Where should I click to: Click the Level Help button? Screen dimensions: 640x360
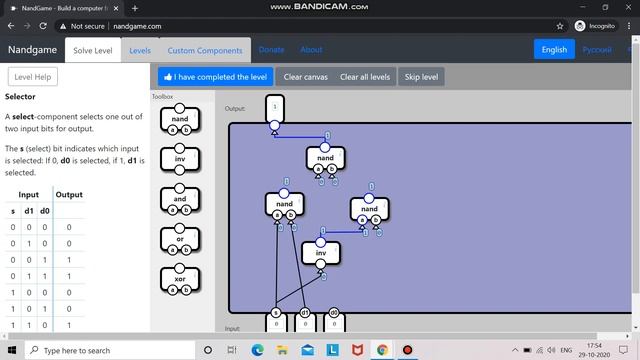[33, 77]
